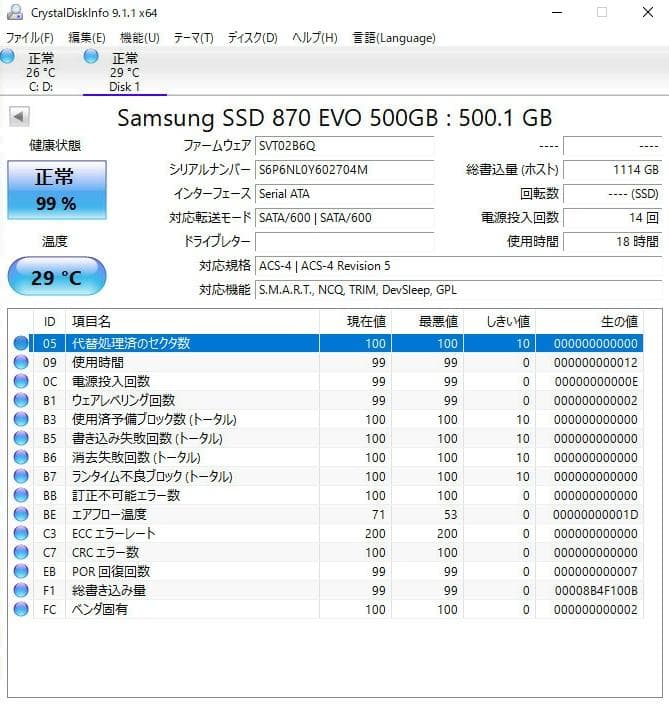Click the 生の値 column header
The image size is (669, 704).
(x=590, y=321)
